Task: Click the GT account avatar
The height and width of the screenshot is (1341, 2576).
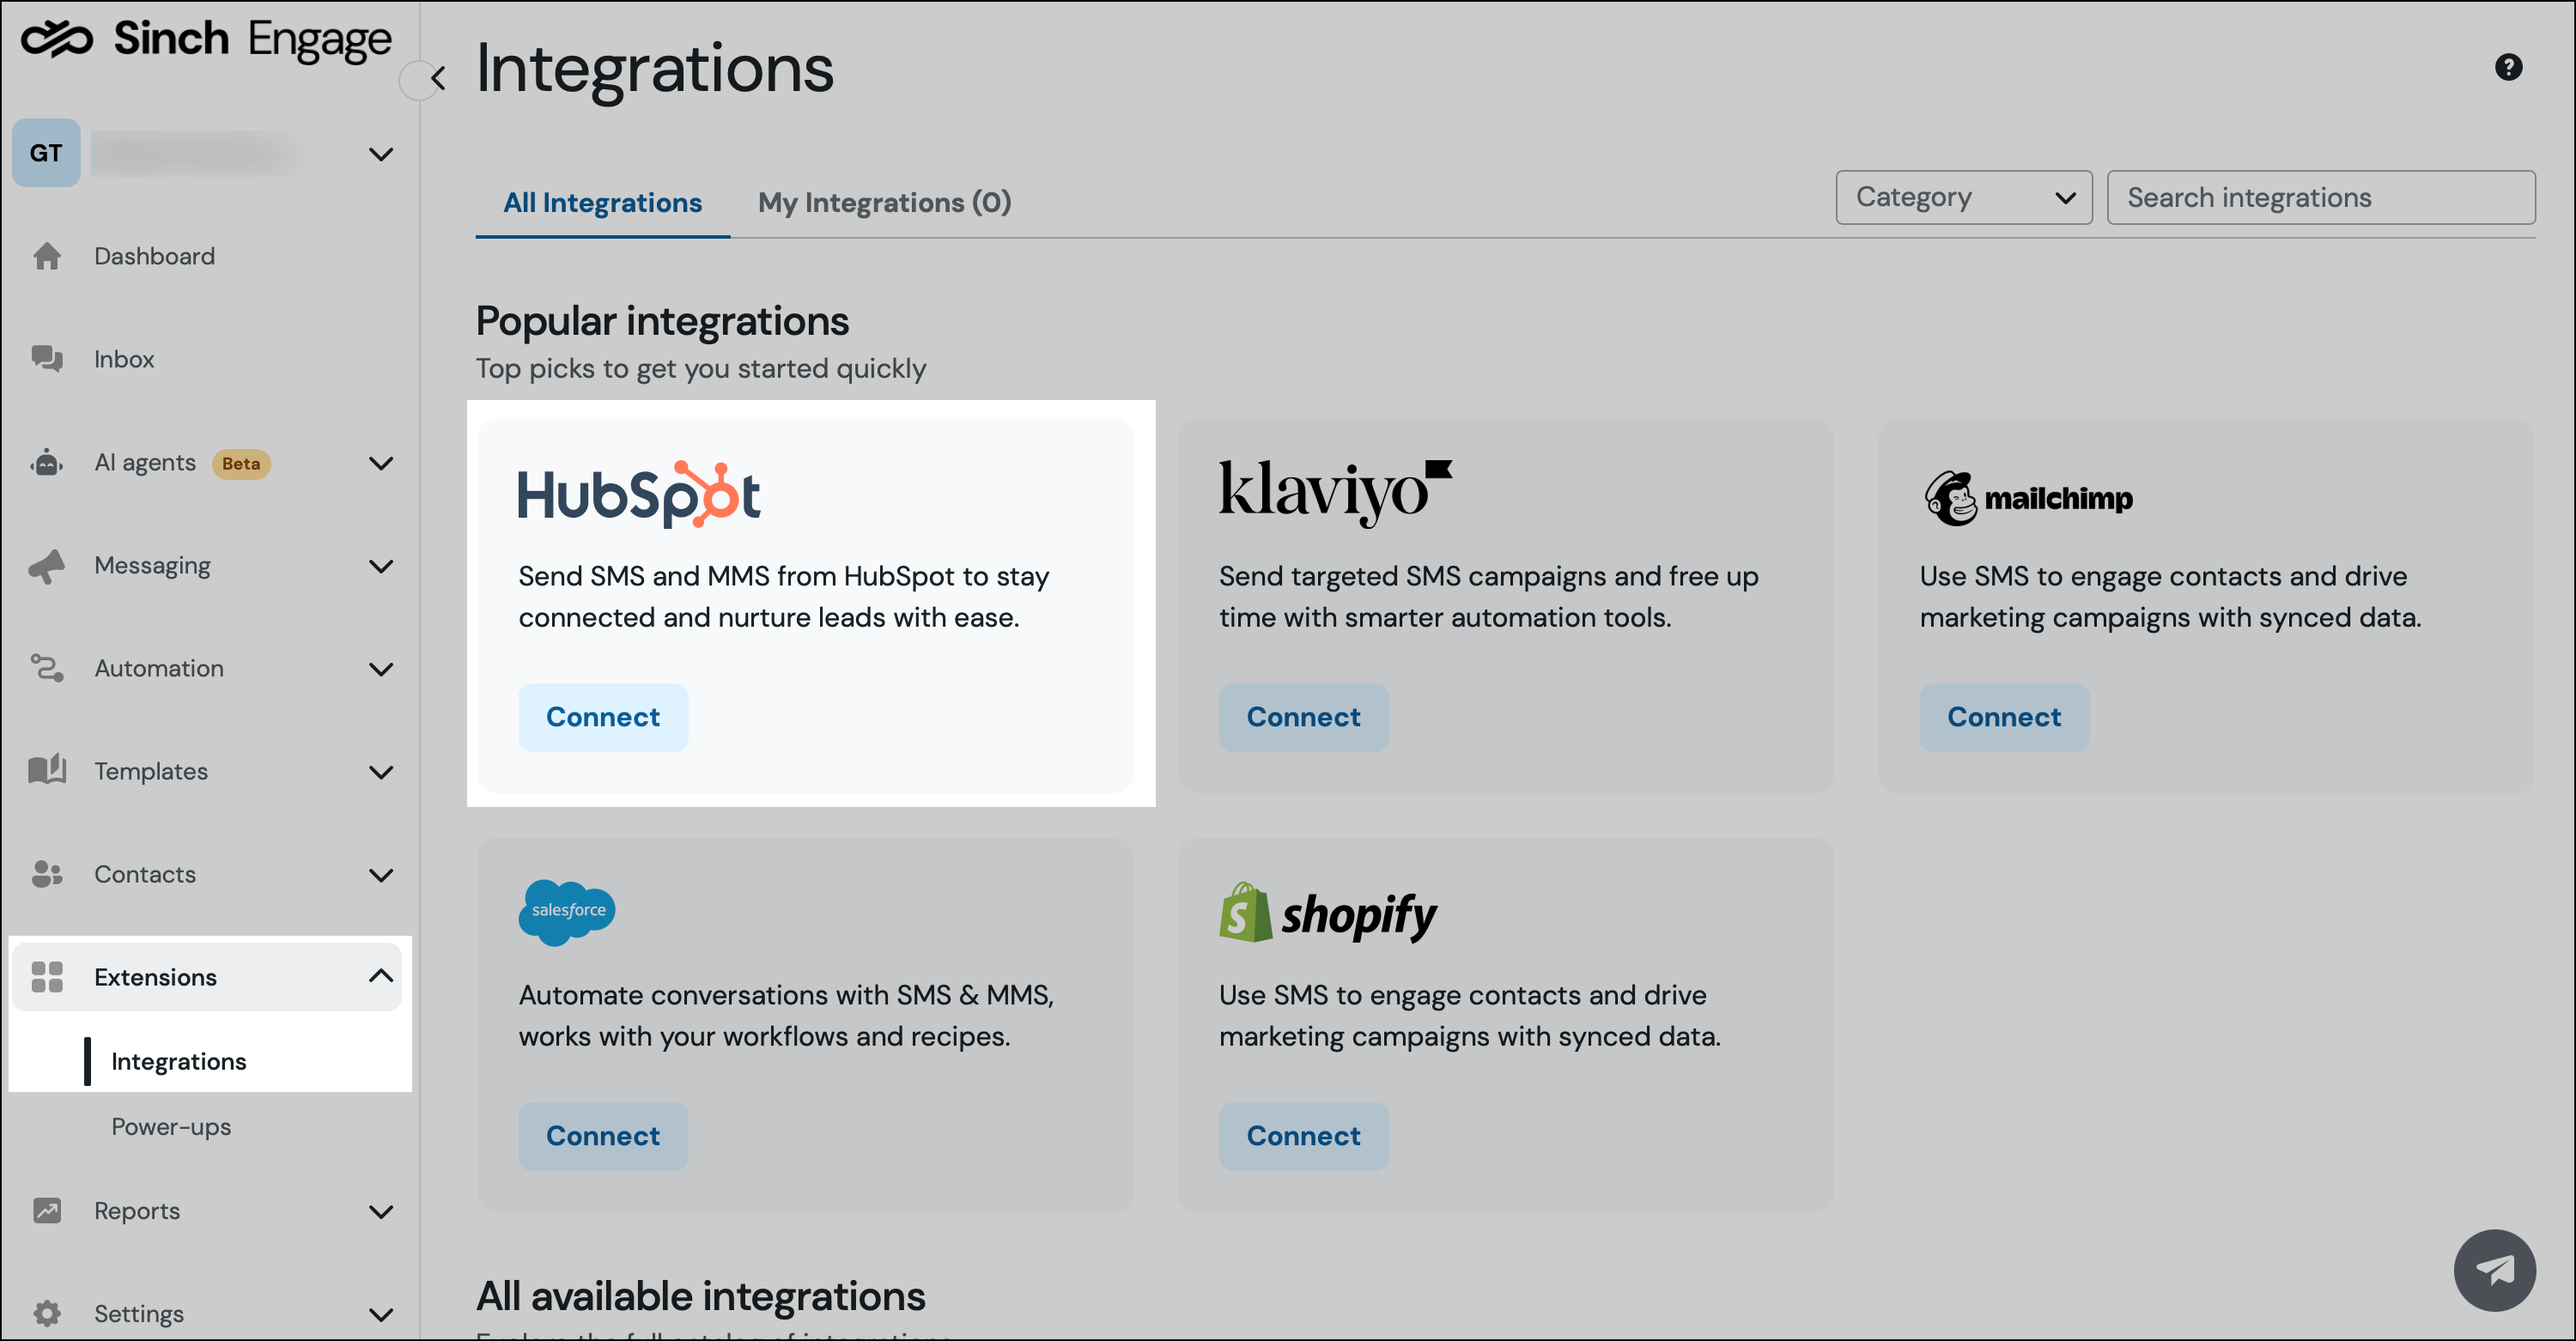Action: click(x=46, y=153)
